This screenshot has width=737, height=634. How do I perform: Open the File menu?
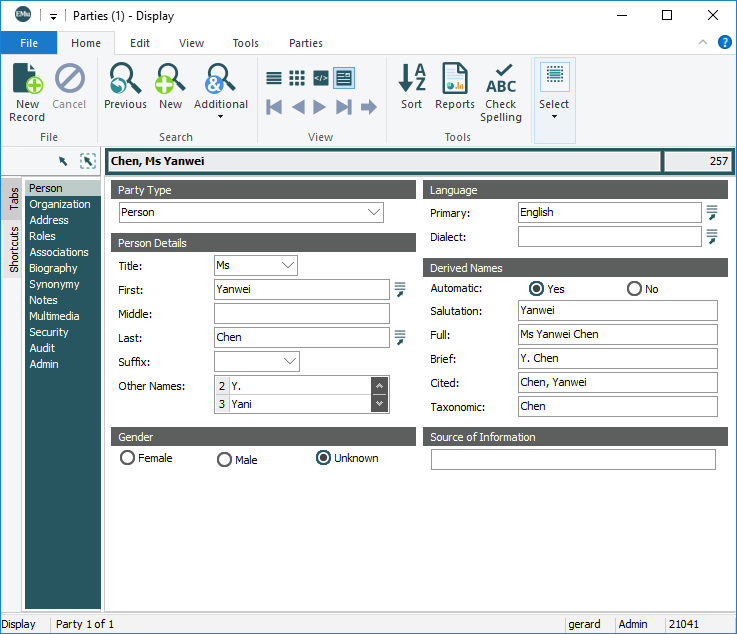point(29,43)
